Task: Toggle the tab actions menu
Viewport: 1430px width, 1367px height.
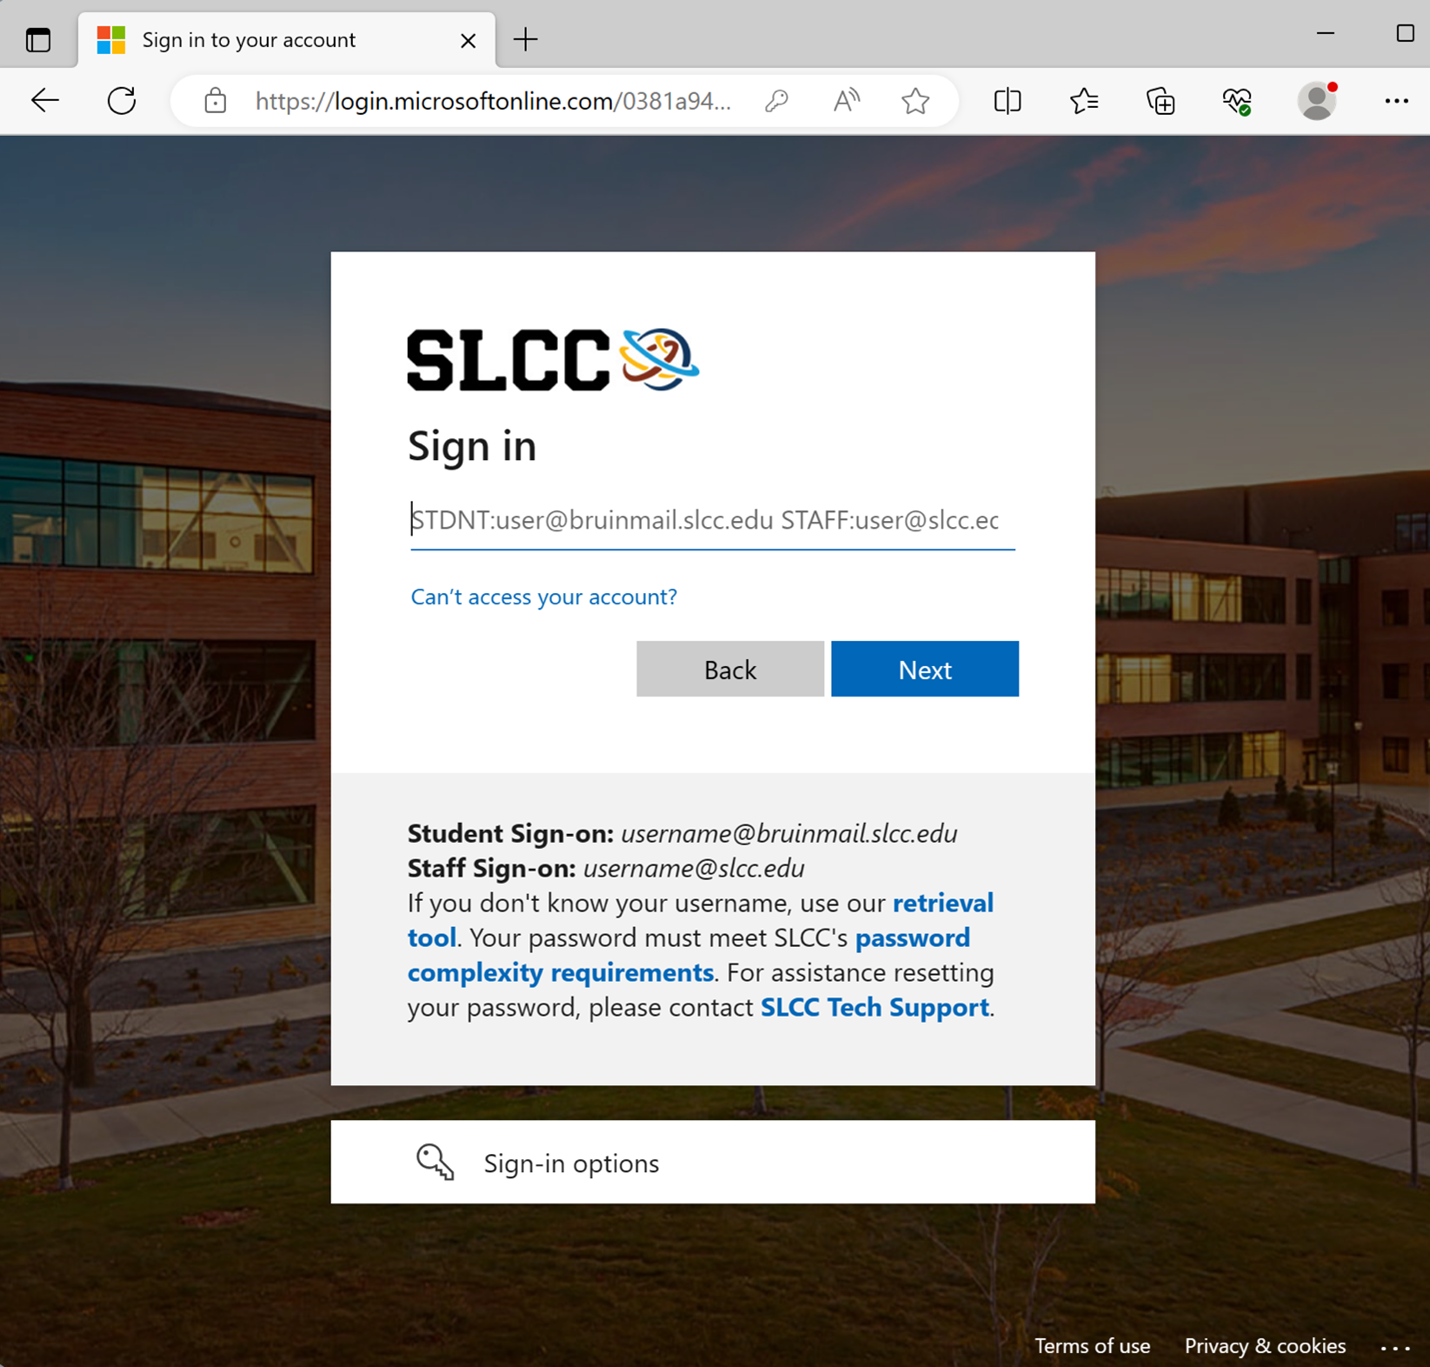Action: [x=38, y=40]
